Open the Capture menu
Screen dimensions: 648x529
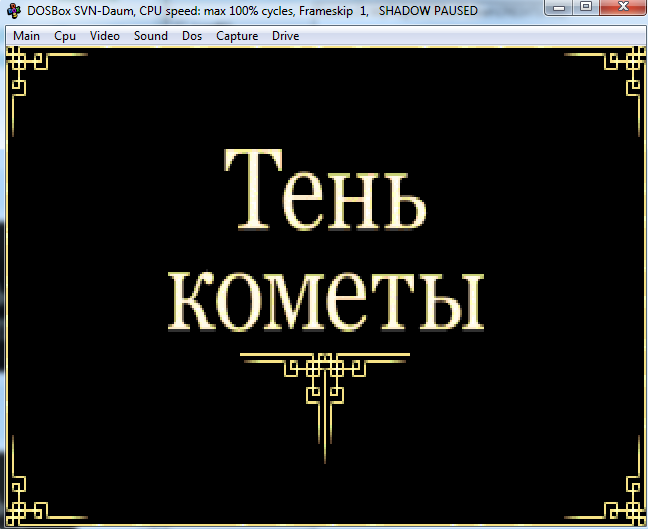tap(237, 36)
